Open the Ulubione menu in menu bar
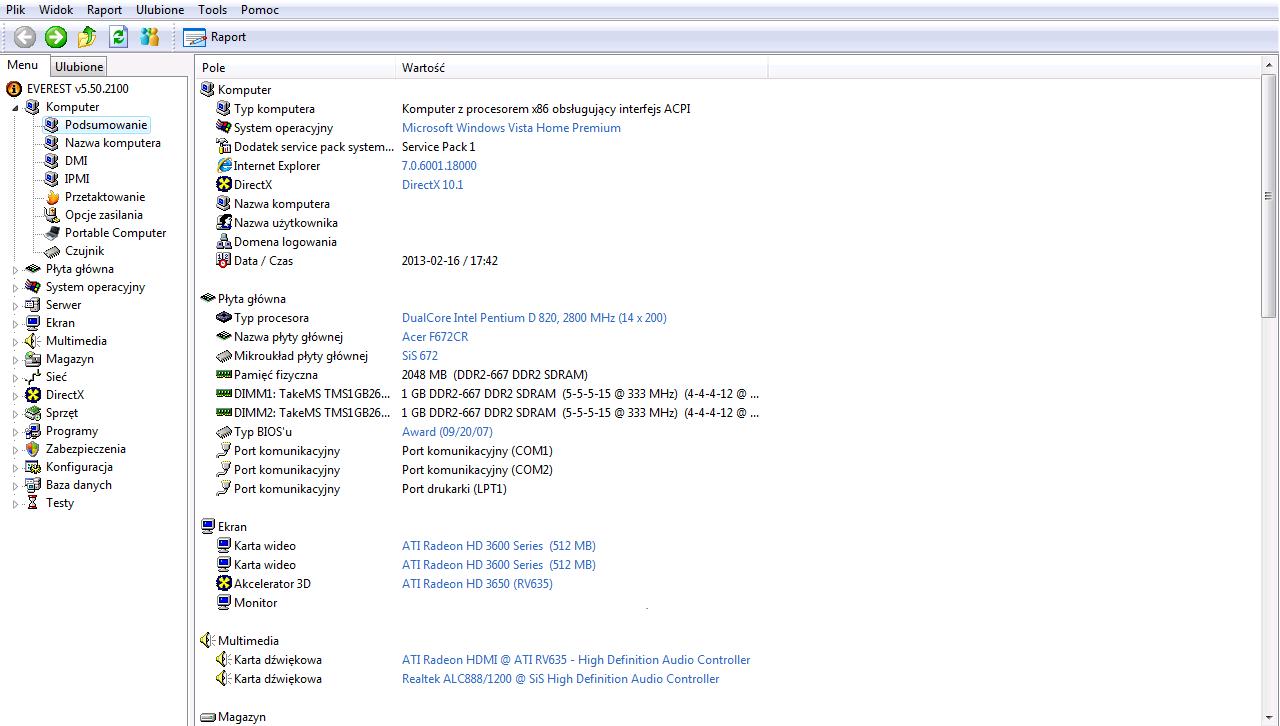The width and height of the screenshot is (1280, 726). [x=160, y=10]
